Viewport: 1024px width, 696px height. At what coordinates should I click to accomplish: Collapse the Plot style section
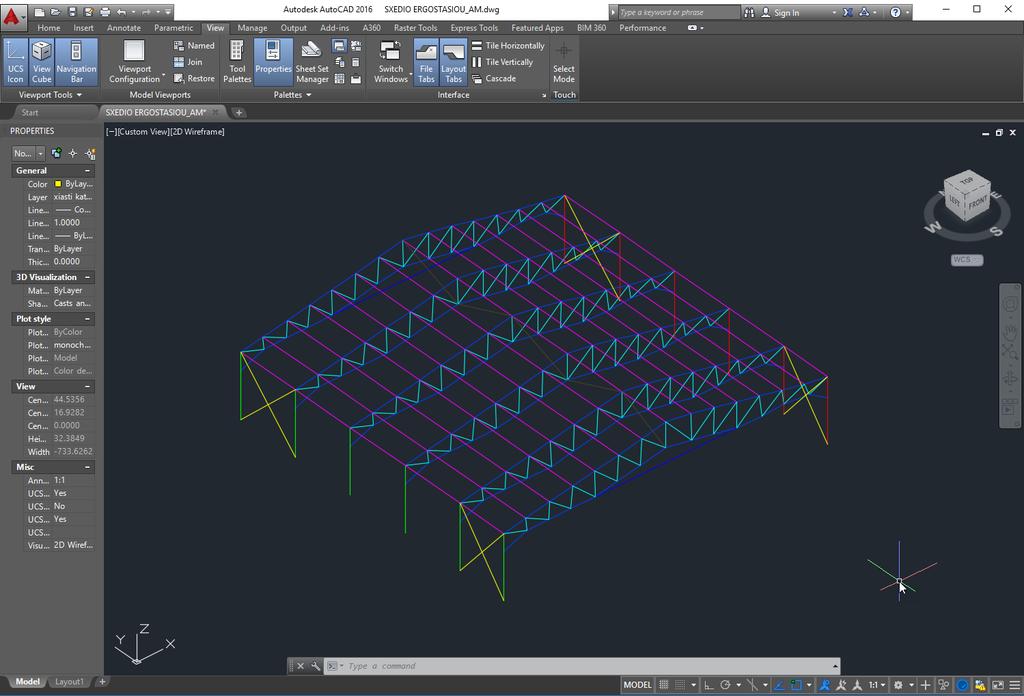[88, 319]
